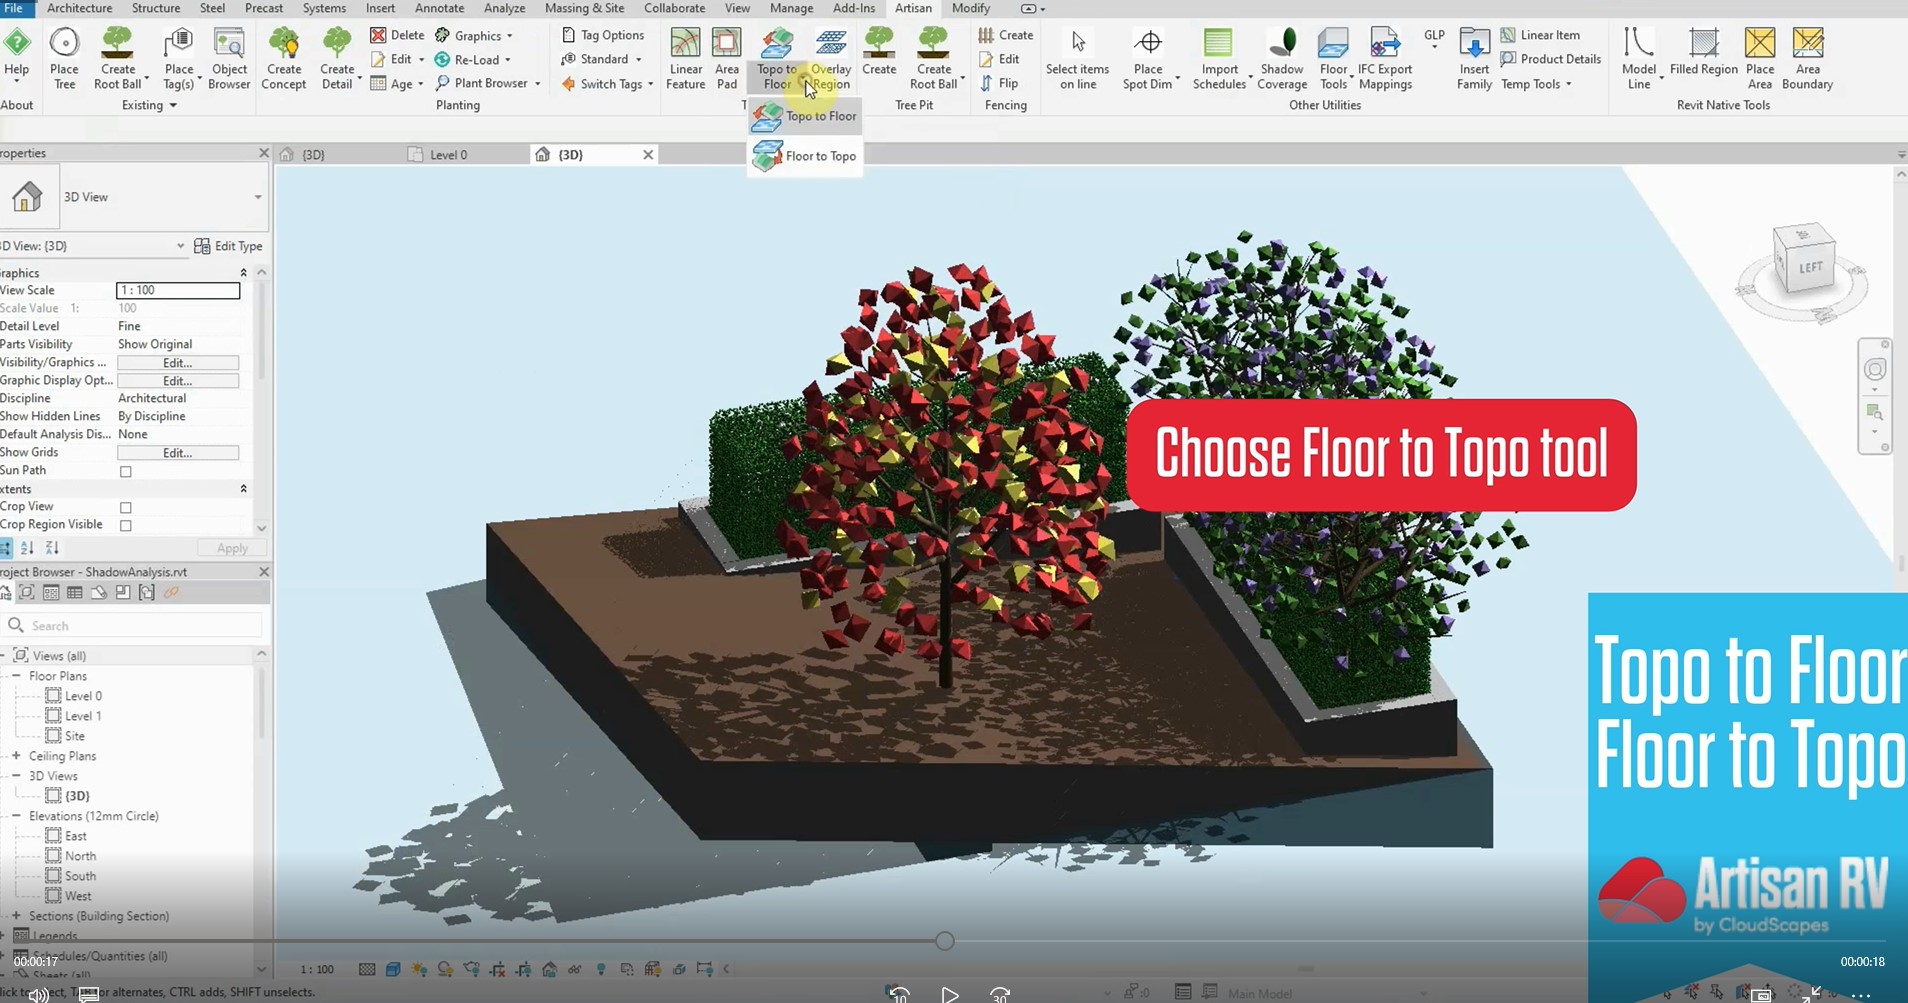
Task: Enable the Sun Path checkbox
Action: click(x=126, y=471)
